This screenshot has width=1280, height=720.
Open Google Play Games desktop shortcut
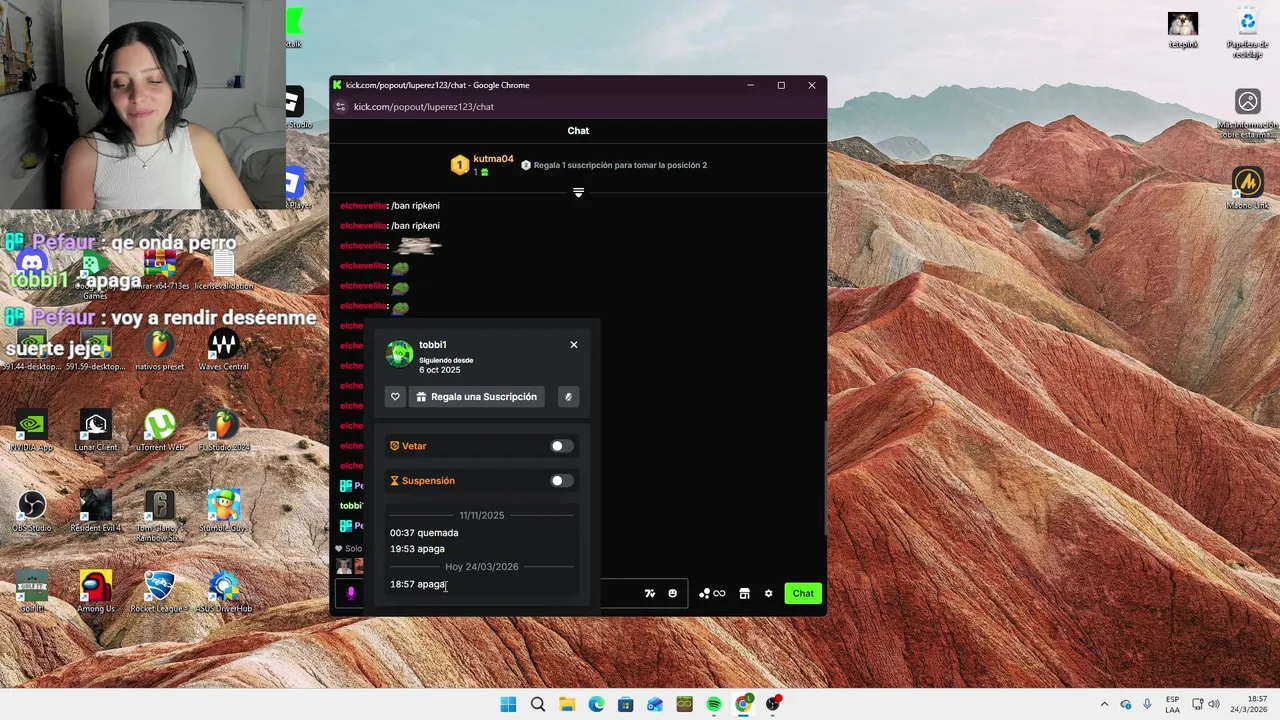click(95, 272)
